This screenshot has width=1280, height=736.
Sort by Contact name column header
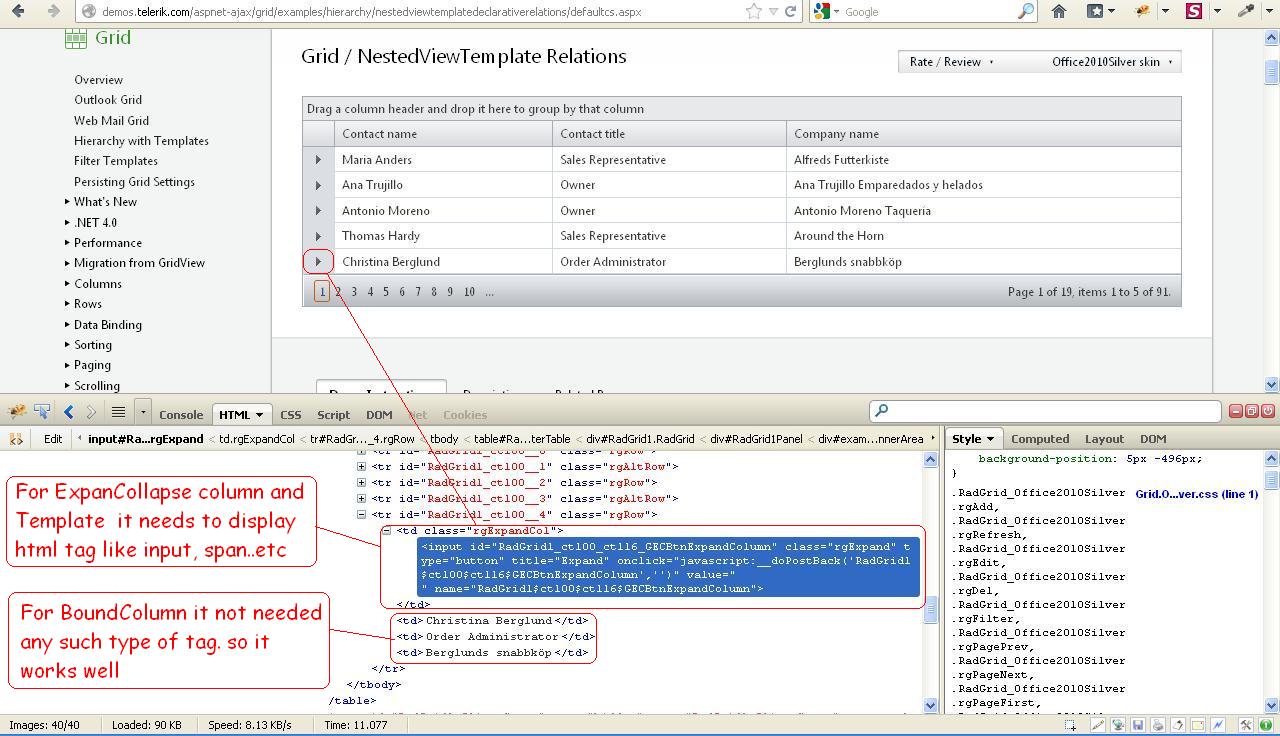tap(379, 134)
